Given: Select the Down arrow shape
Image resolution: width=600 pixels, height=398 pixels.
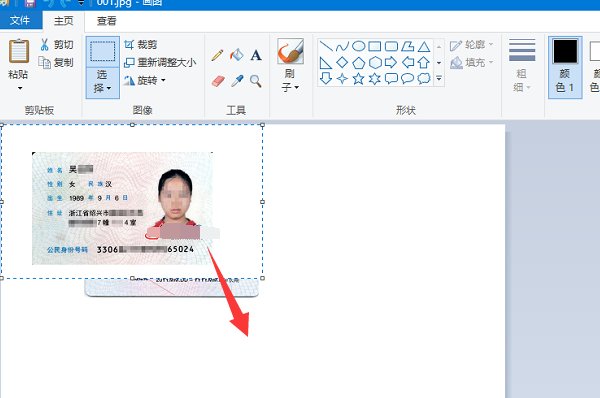Looking at the screenshot, I should click(x=326, y=78).
